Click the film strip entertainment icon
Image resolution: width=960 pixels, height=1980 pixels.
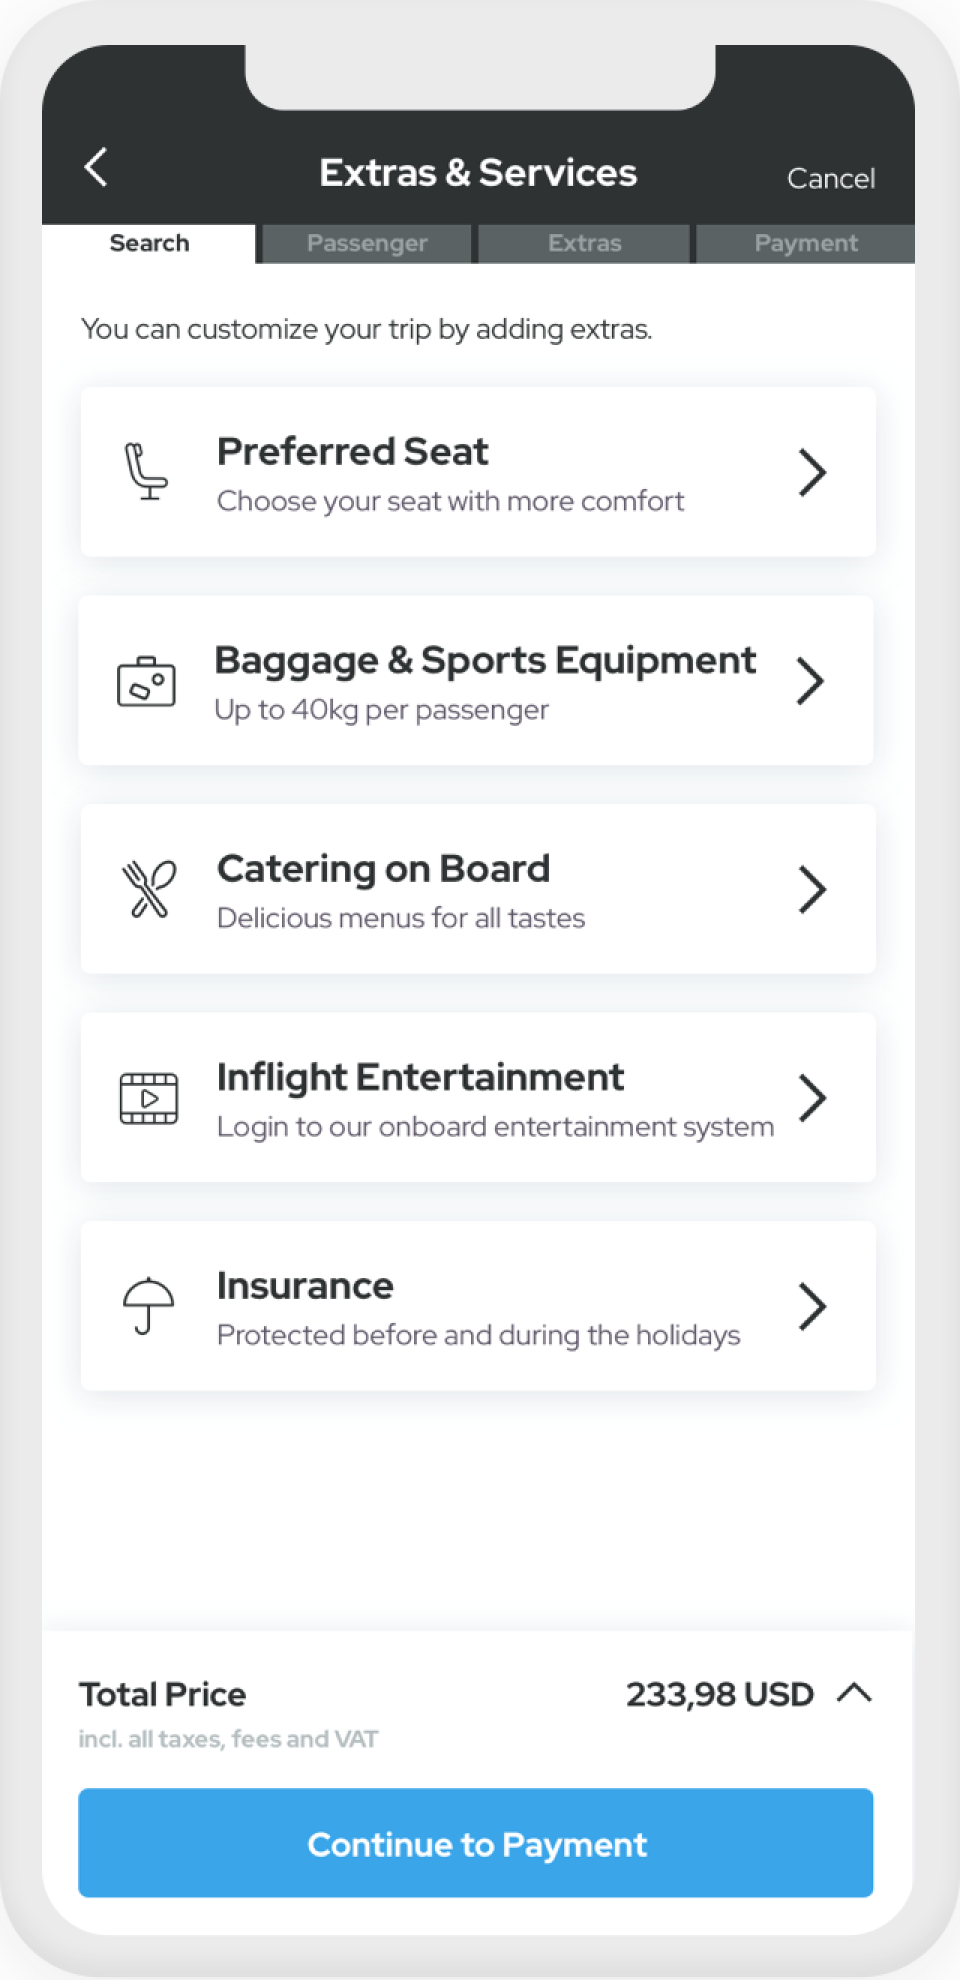149,1098
